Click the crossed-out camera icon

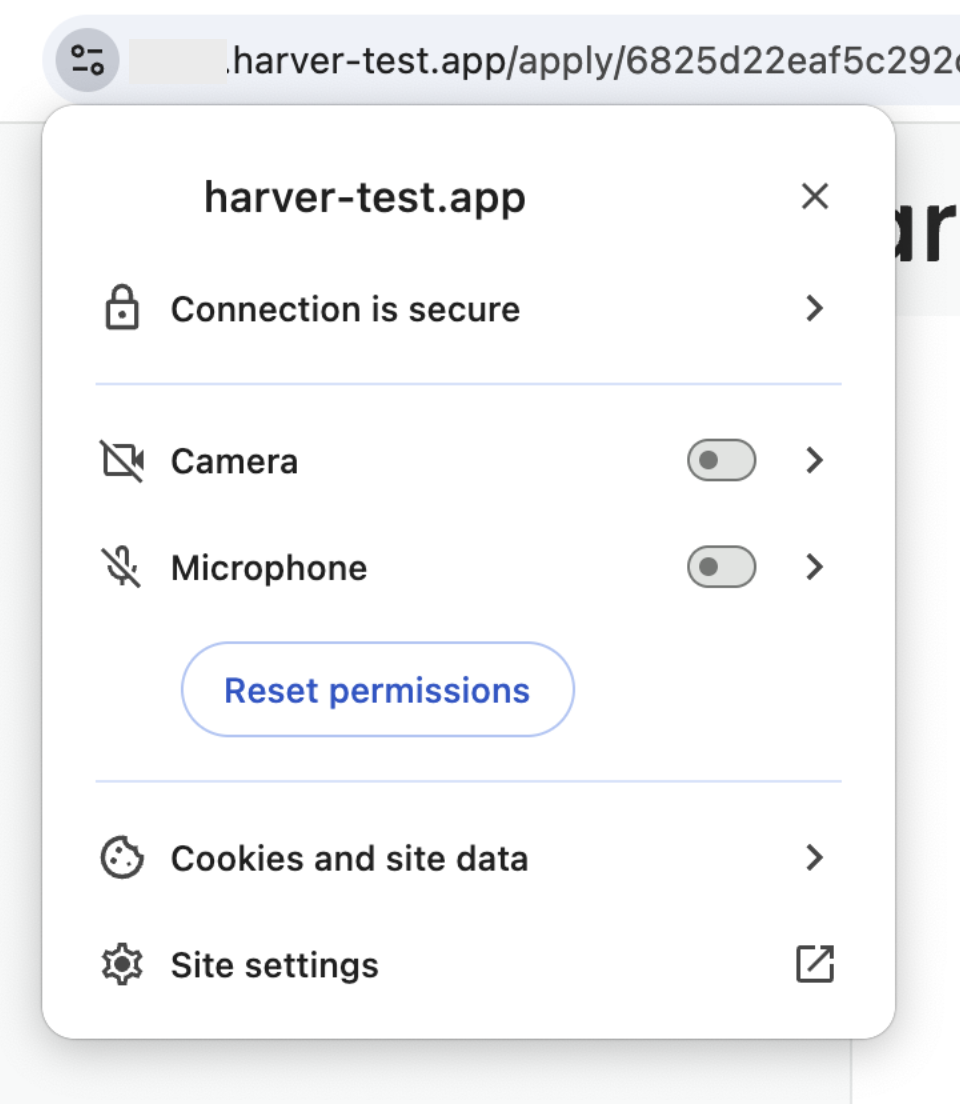click(x=123, y=461)
